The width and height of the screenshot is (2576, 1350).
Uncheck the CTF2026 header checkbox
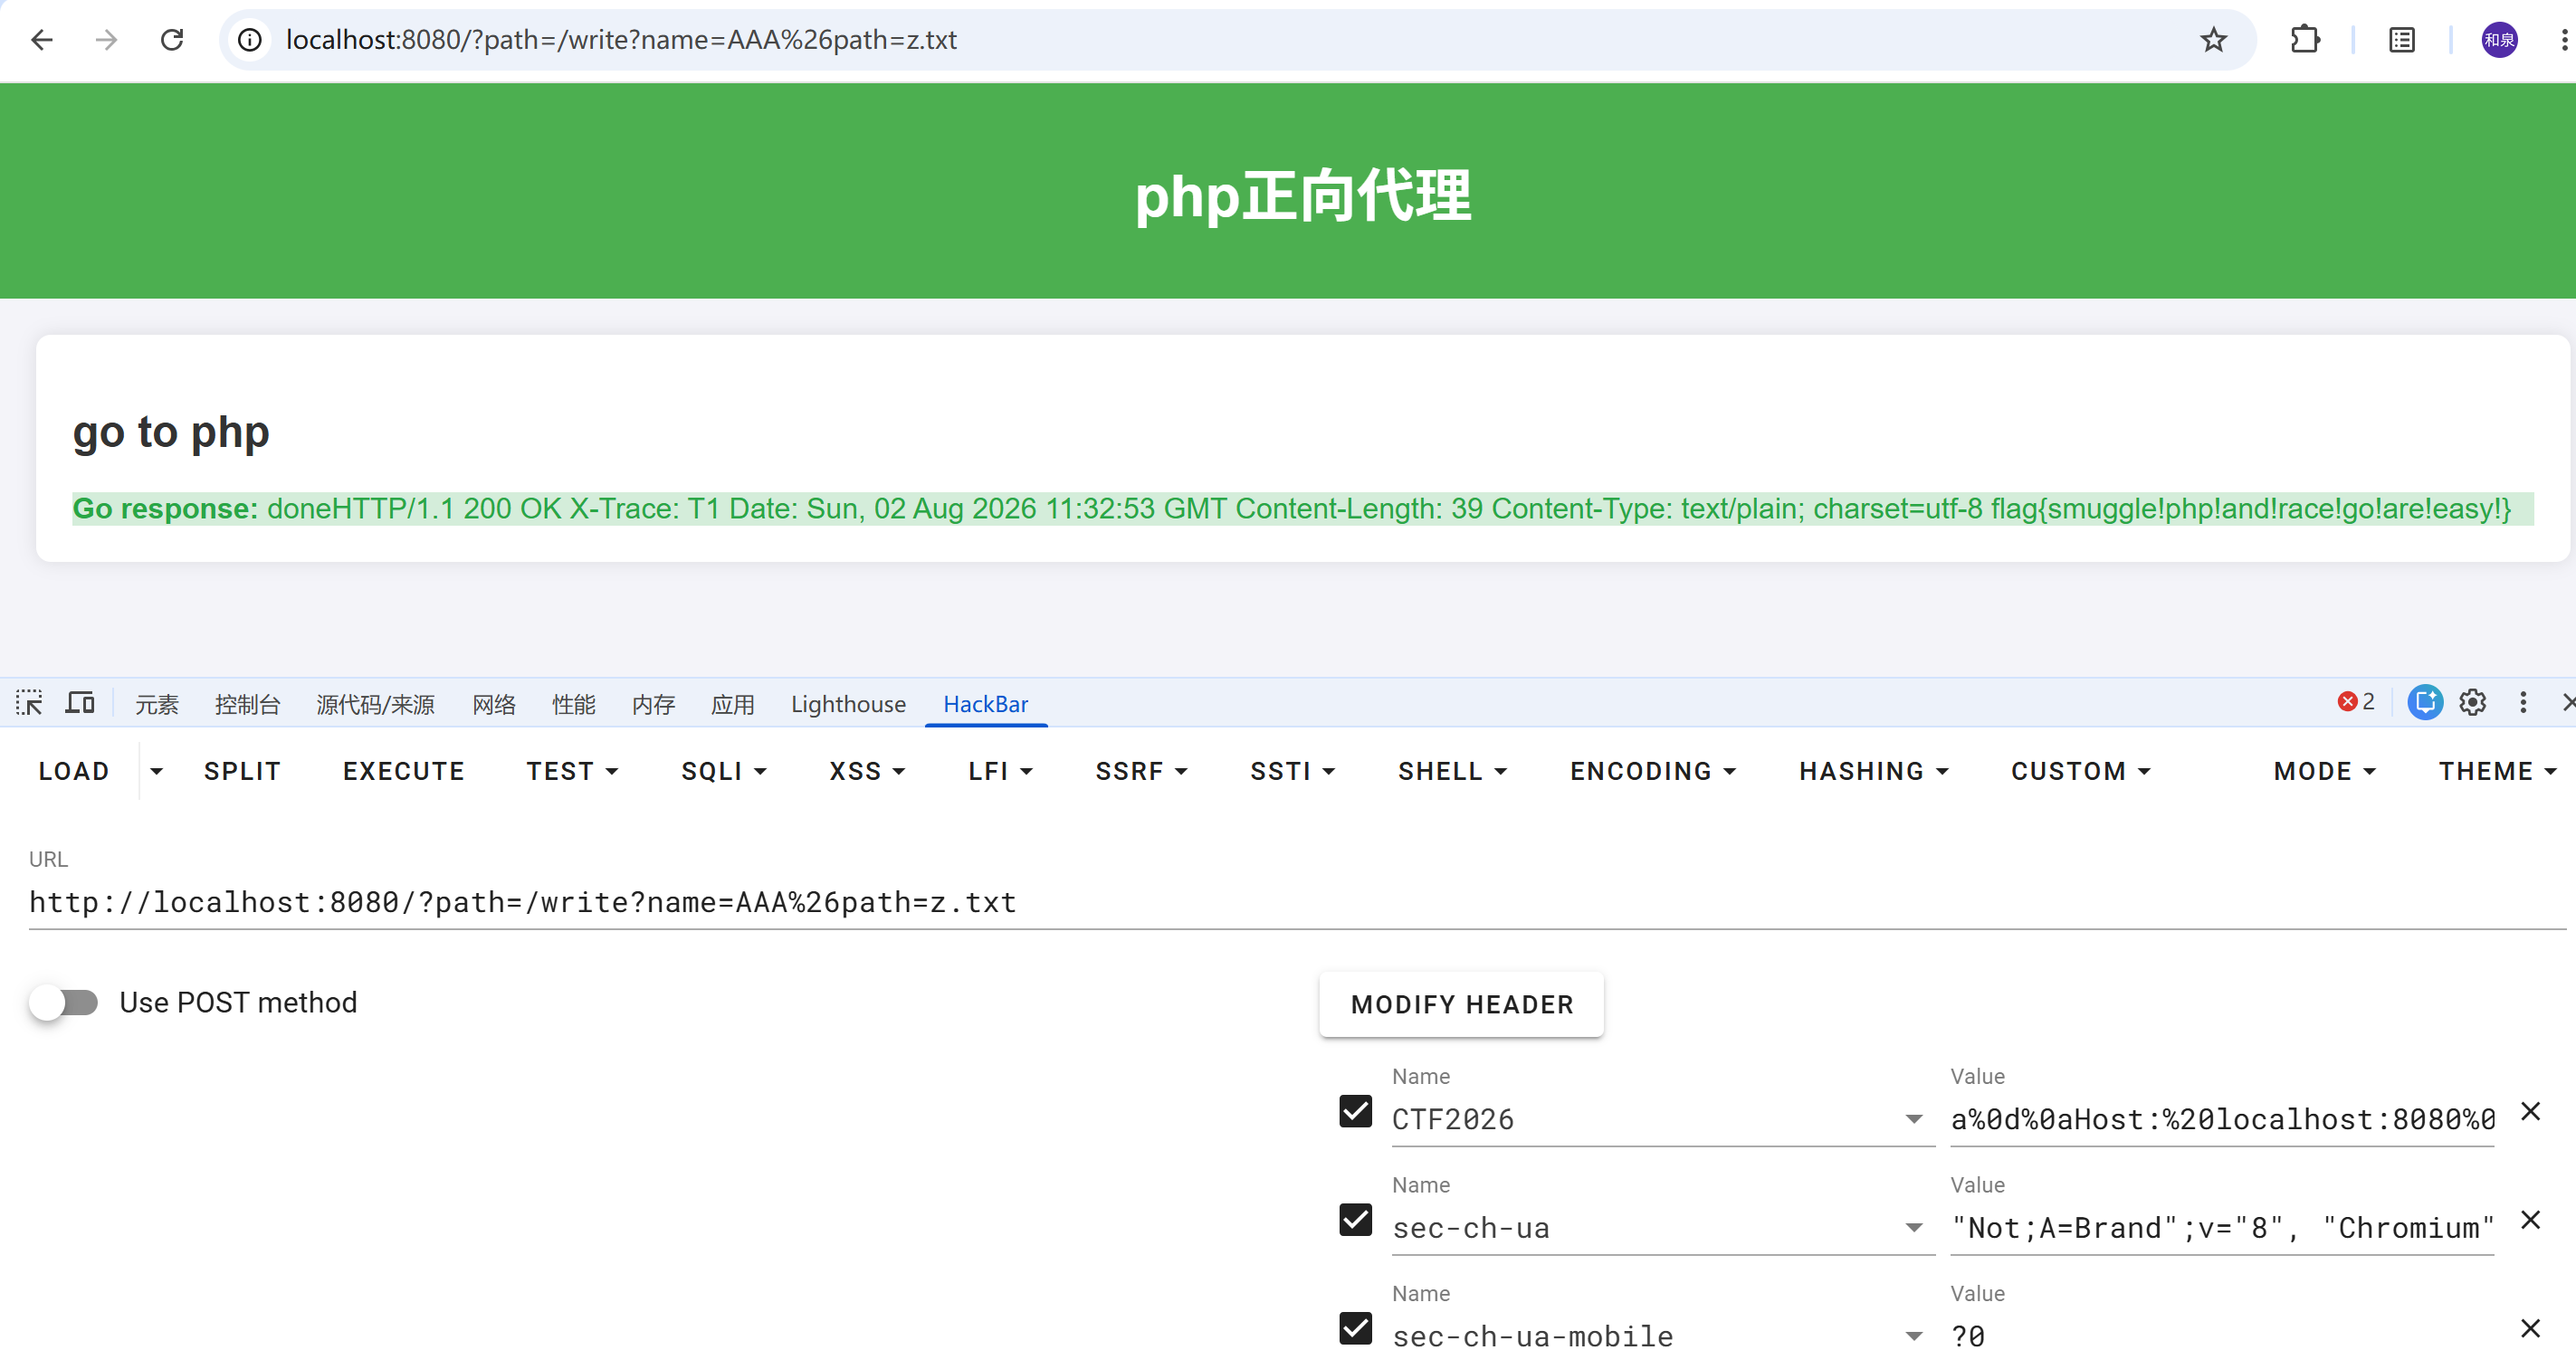point(1356,1111)
